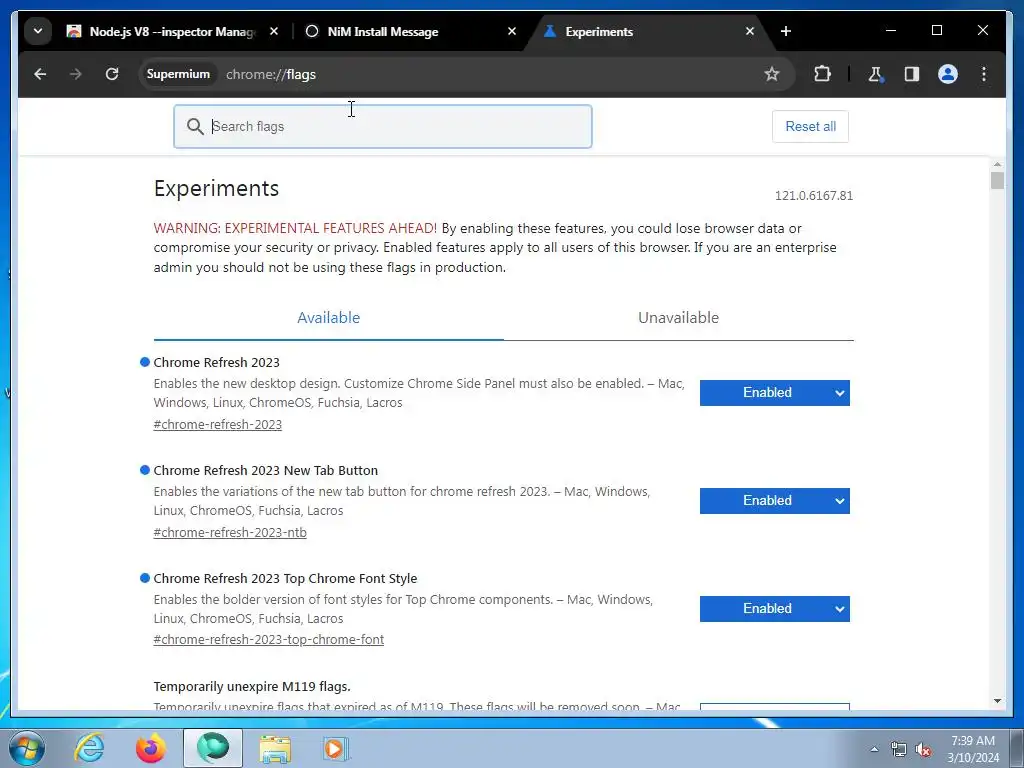Viewport: 1024px width, 768px height.
Task: Click the Supermium site chip in address bar
Action: click(x=178, y=74)
